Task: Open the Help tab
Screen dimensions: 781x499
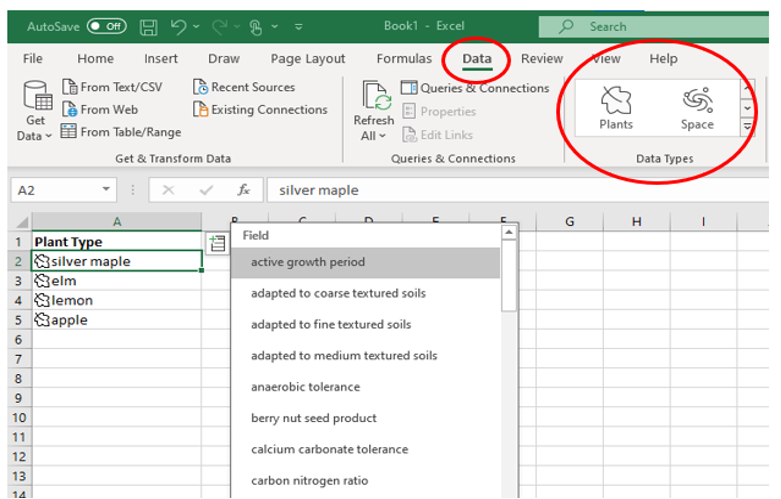Action: coord(663,59)
